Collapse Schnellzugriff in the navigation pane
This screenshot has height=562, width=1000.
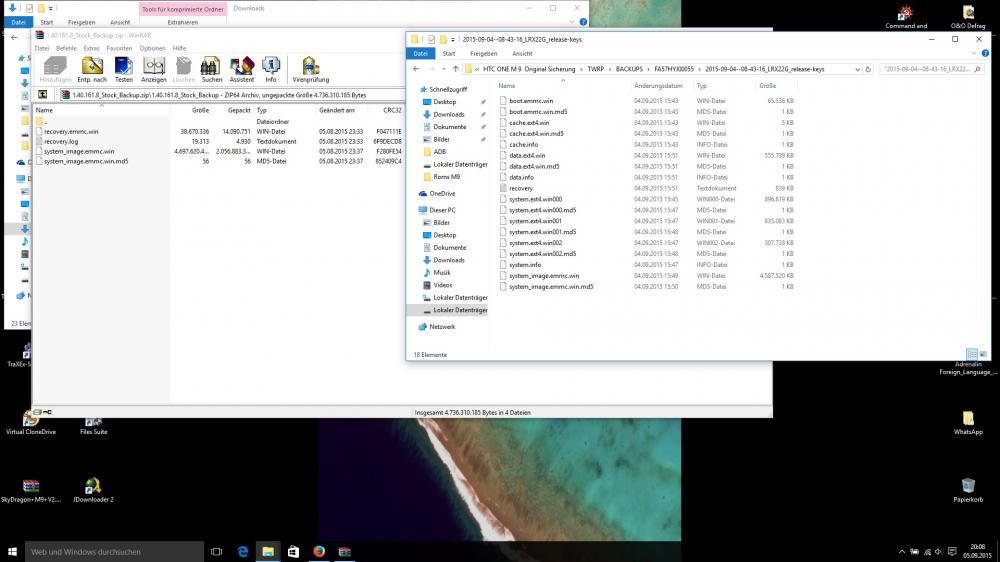(413, 90)
